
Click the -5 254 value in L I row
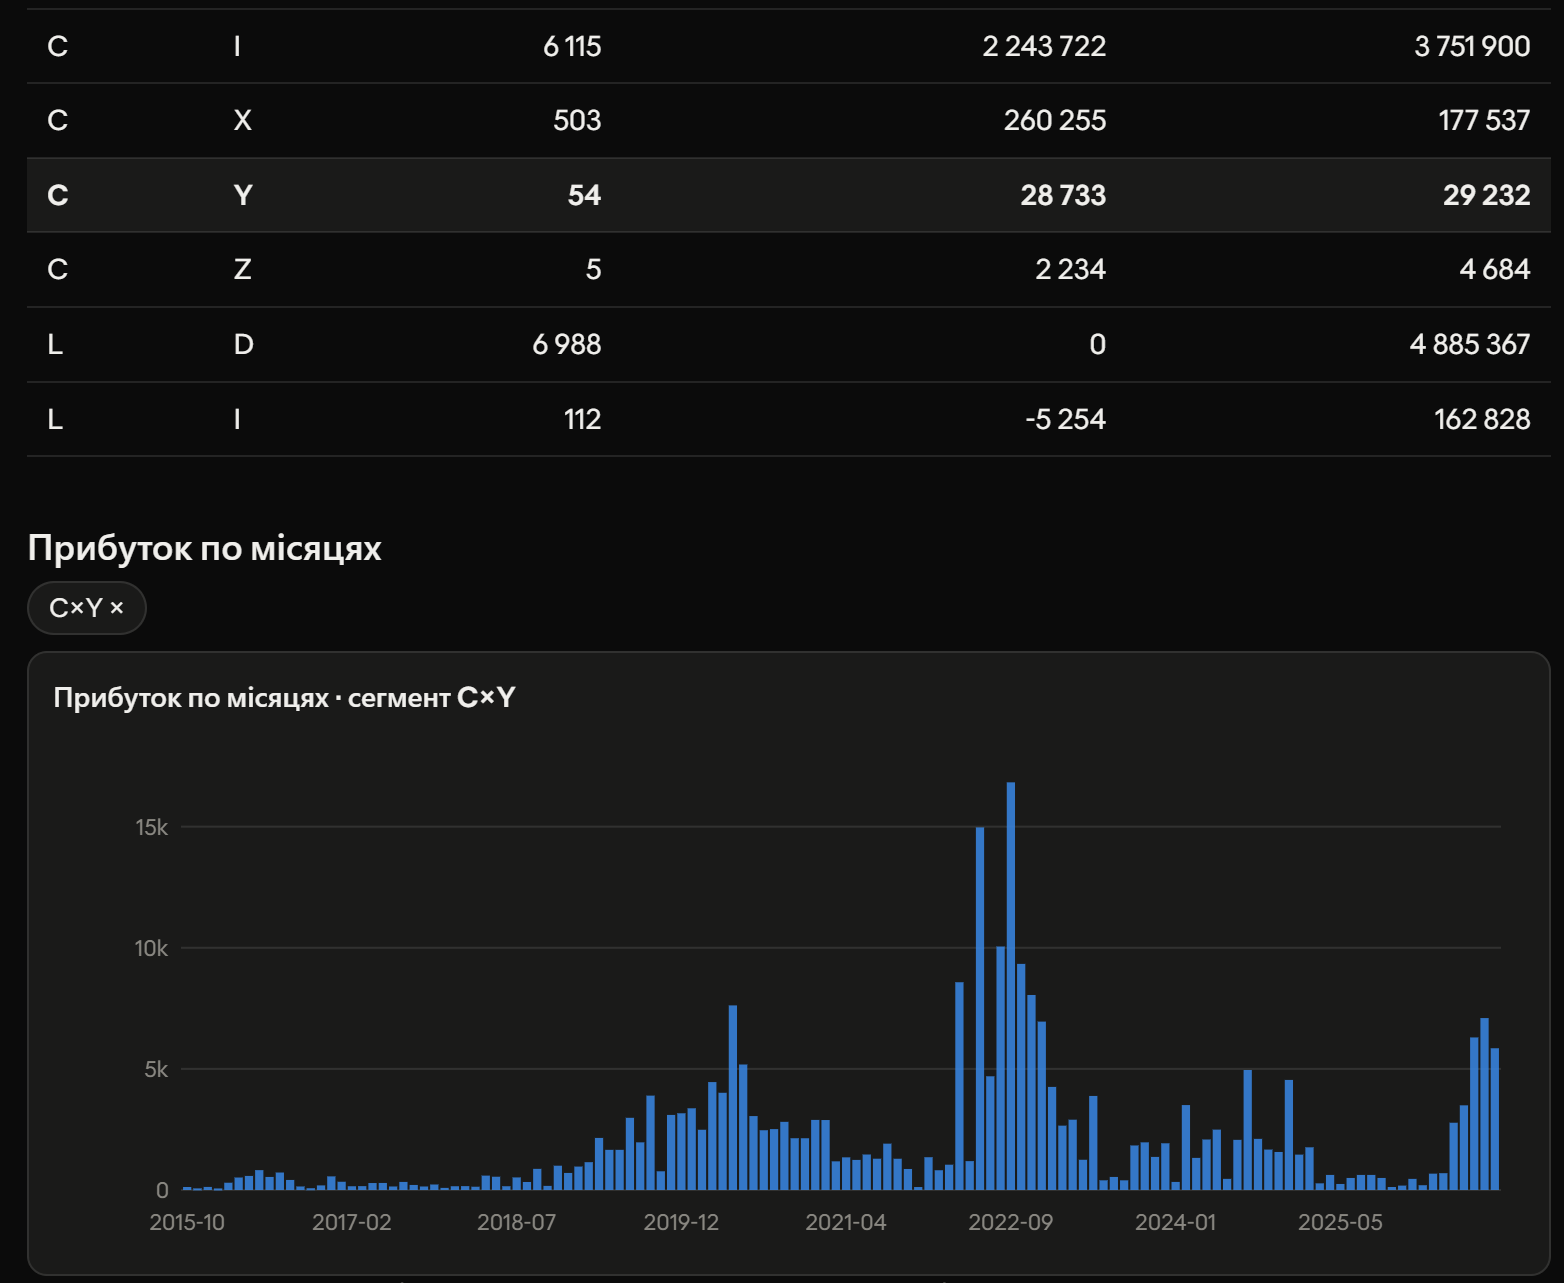(x=1066, y=419)
